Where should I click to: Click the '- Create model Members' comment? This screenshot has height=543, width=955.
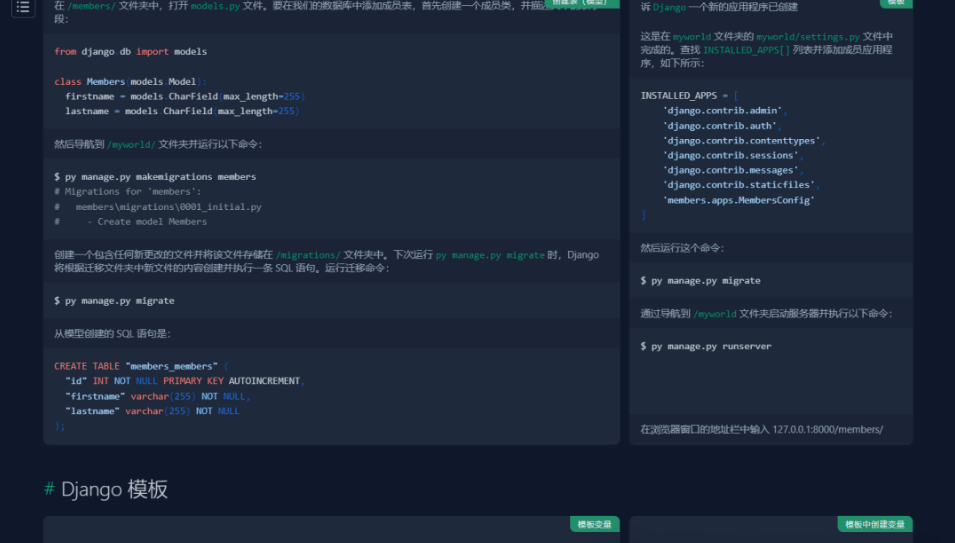tap(130, 222)
